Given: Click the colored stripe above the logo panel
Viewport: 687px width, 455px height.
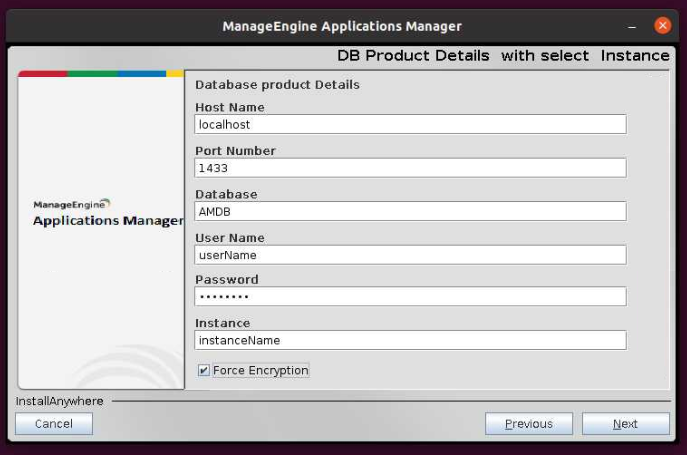Looking at the screenshot, I should point(100,73).
